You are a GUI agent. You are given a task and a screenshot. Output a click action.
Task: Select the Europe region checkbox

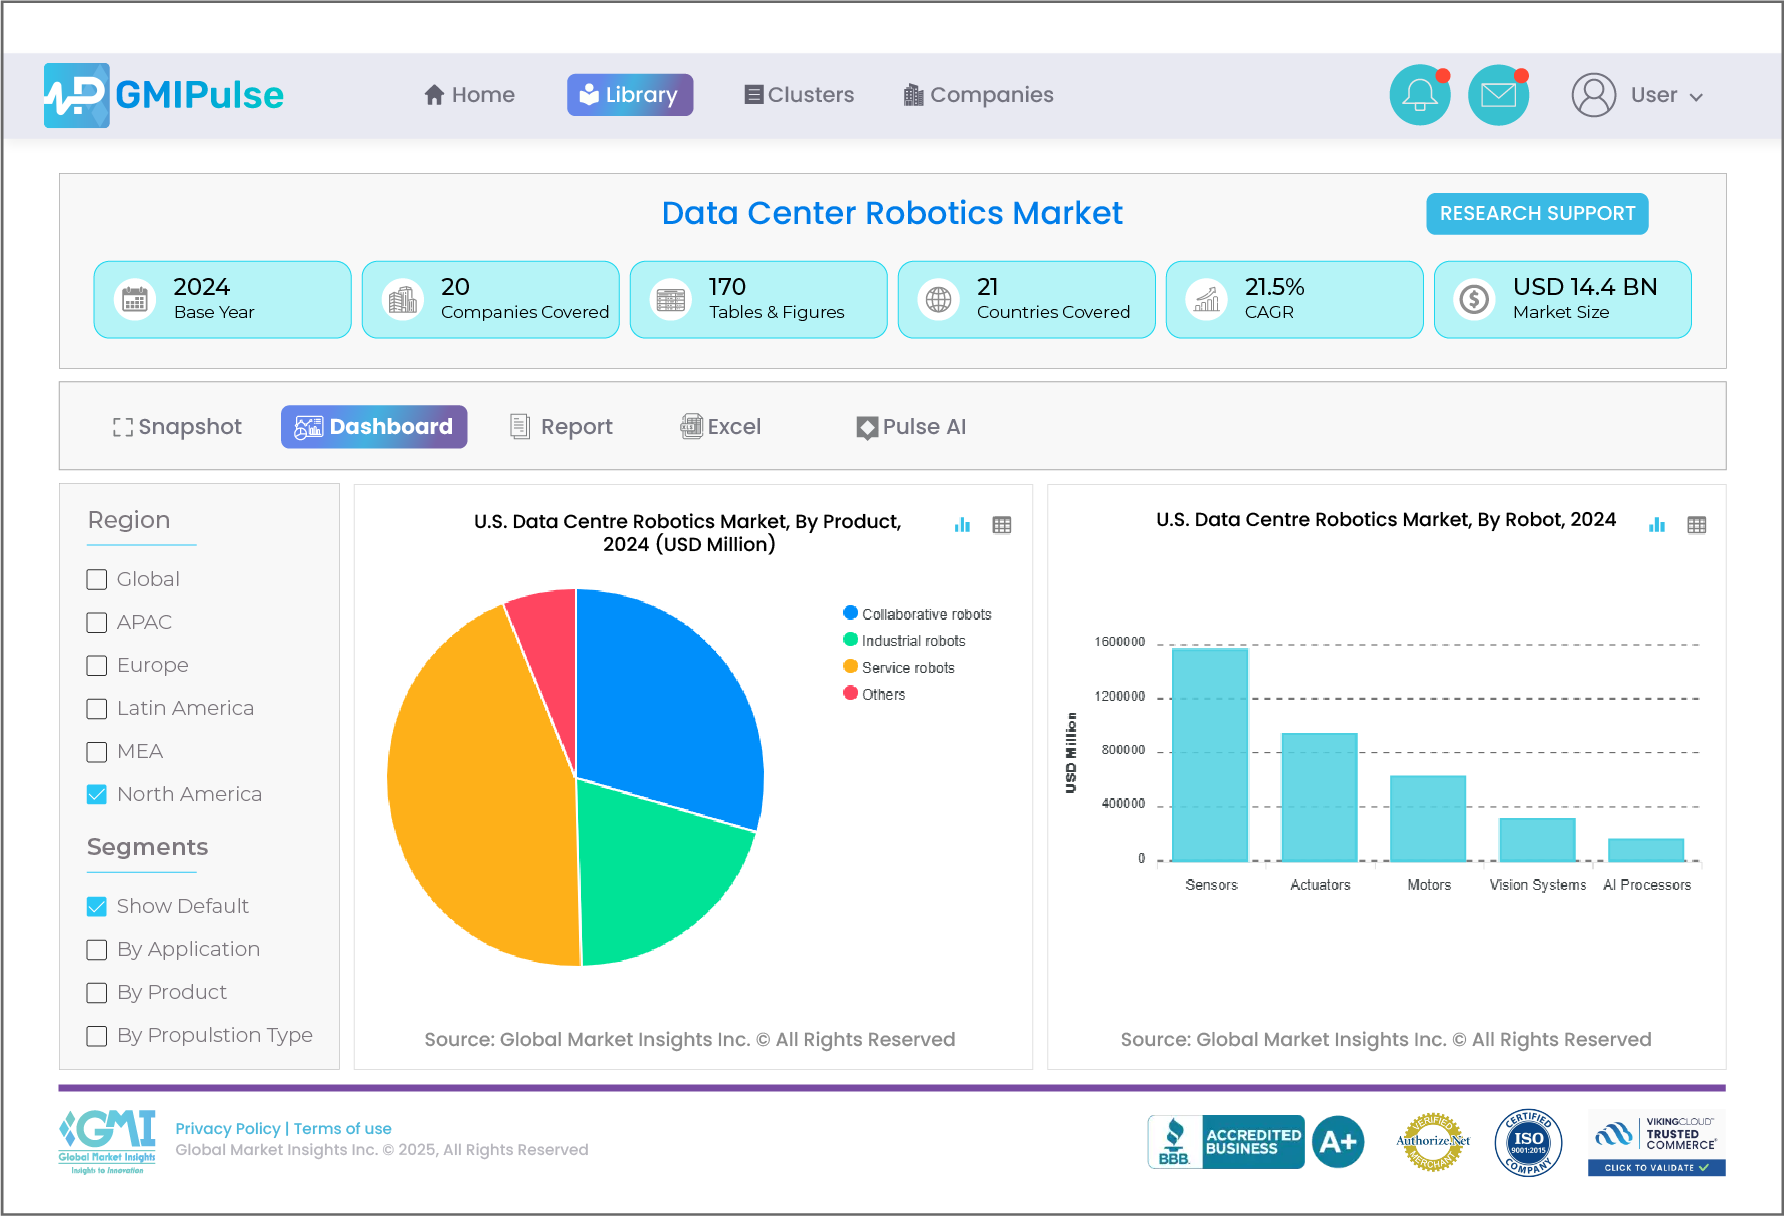pyautogui.click(x=97, y=665)
